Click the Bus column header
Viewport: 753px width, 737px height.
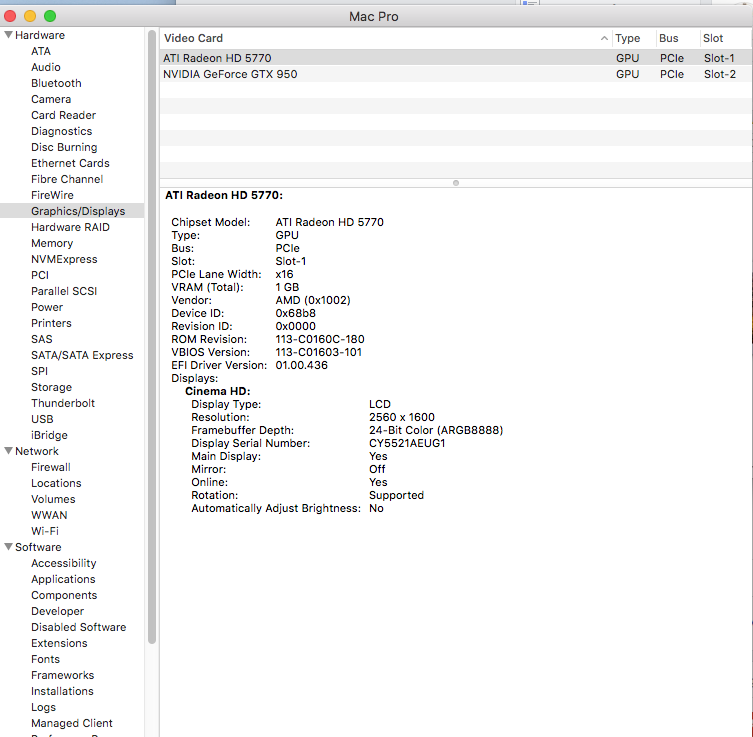coord(677,38)
